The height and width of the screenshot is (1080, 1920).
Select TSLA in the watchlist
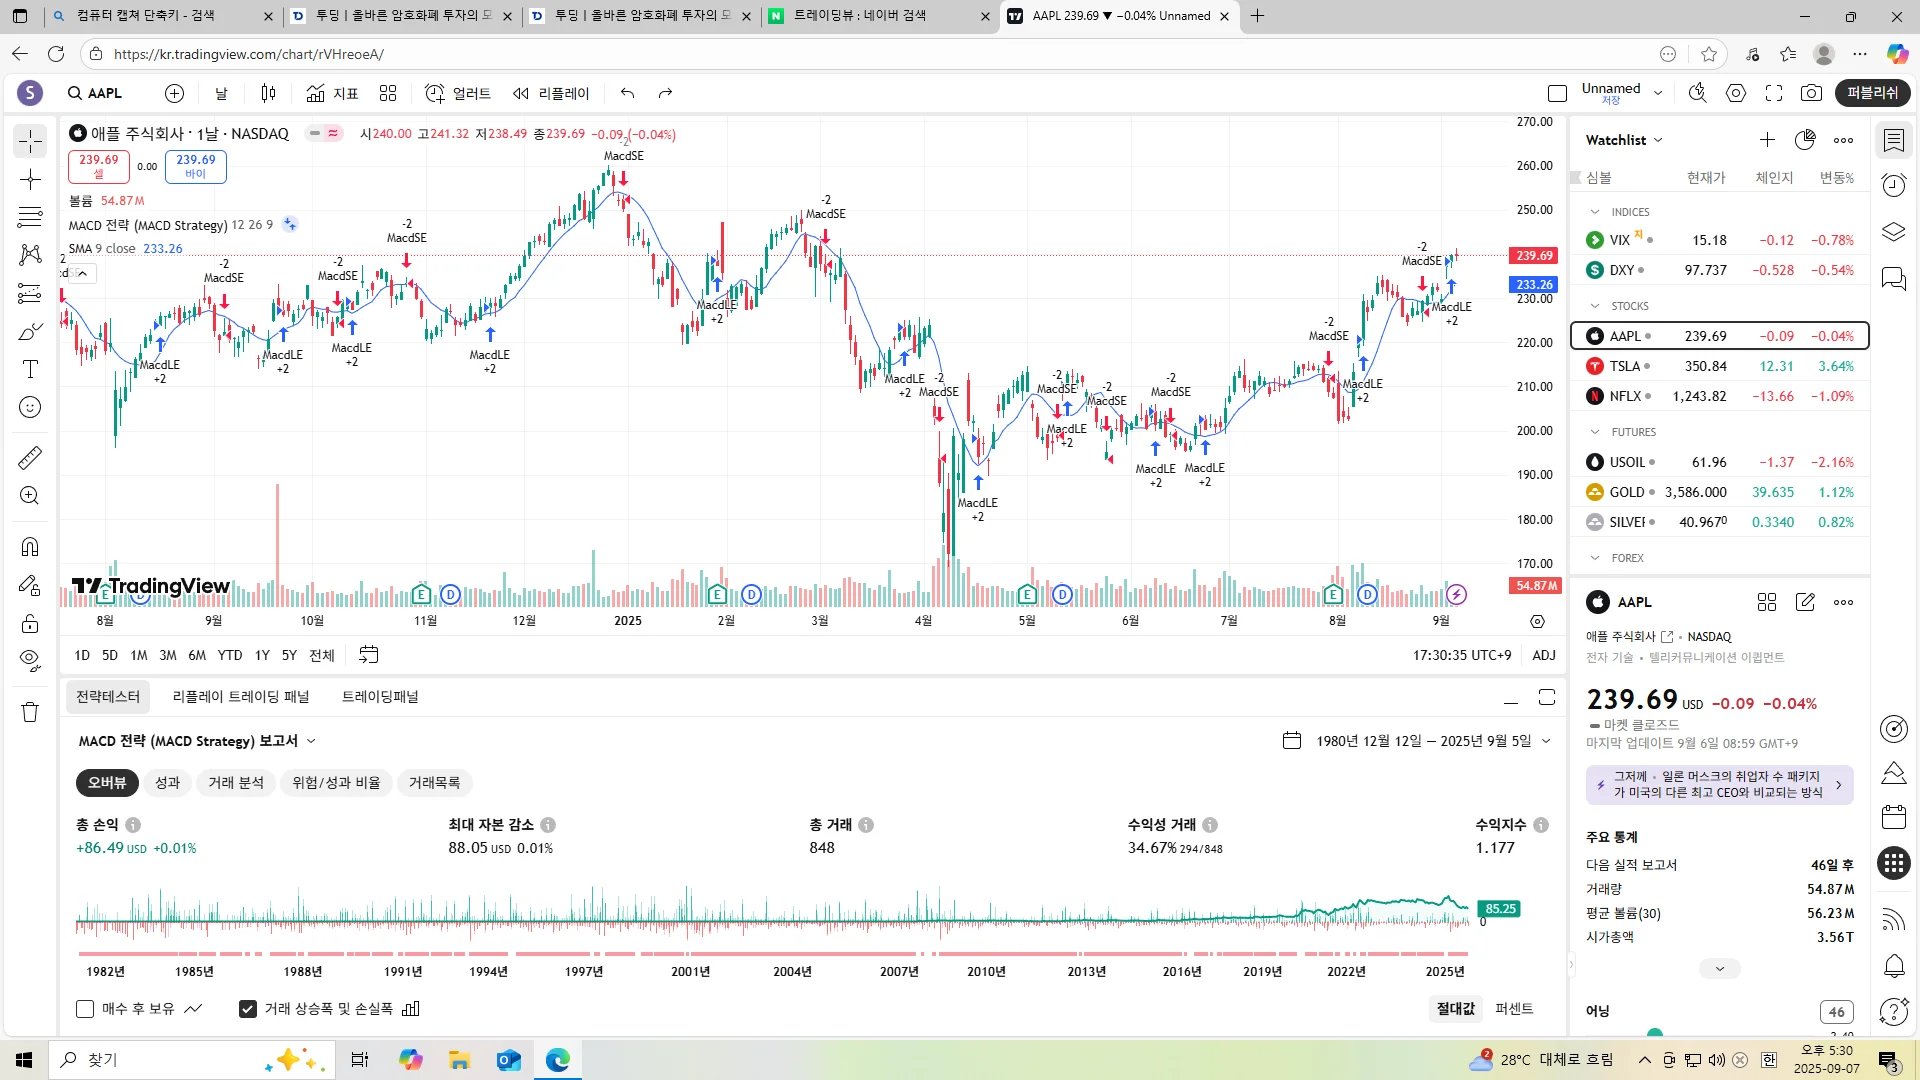point(1720,366)
